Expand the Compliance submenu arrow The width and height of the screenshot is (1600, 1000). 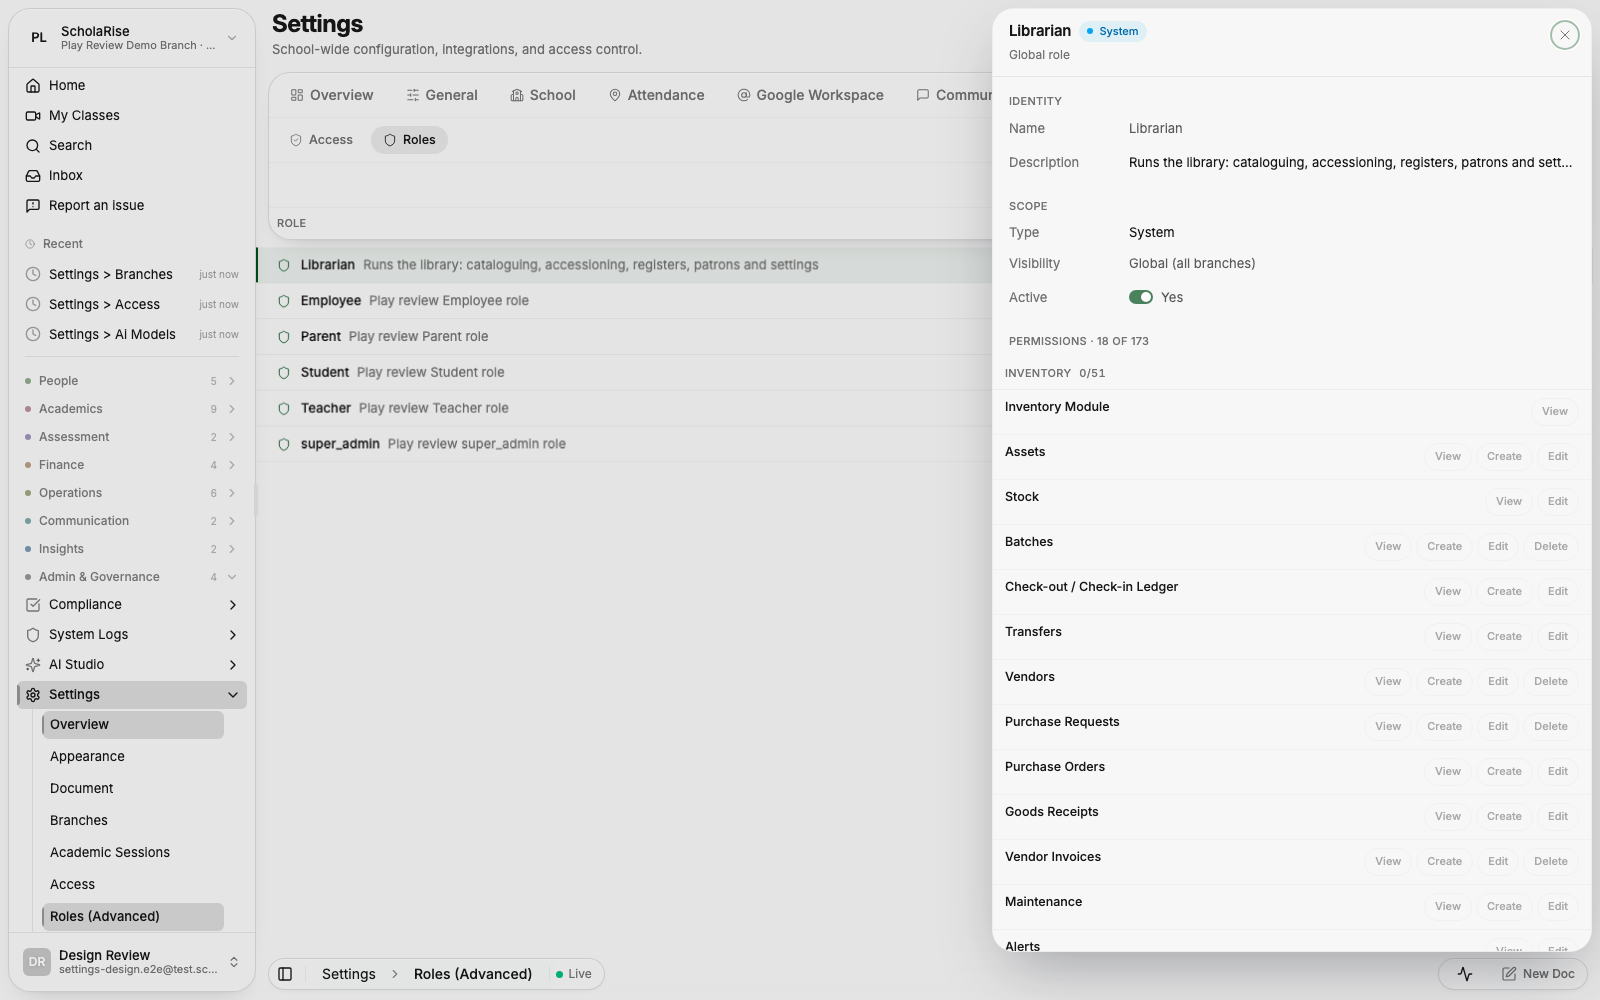232,605
